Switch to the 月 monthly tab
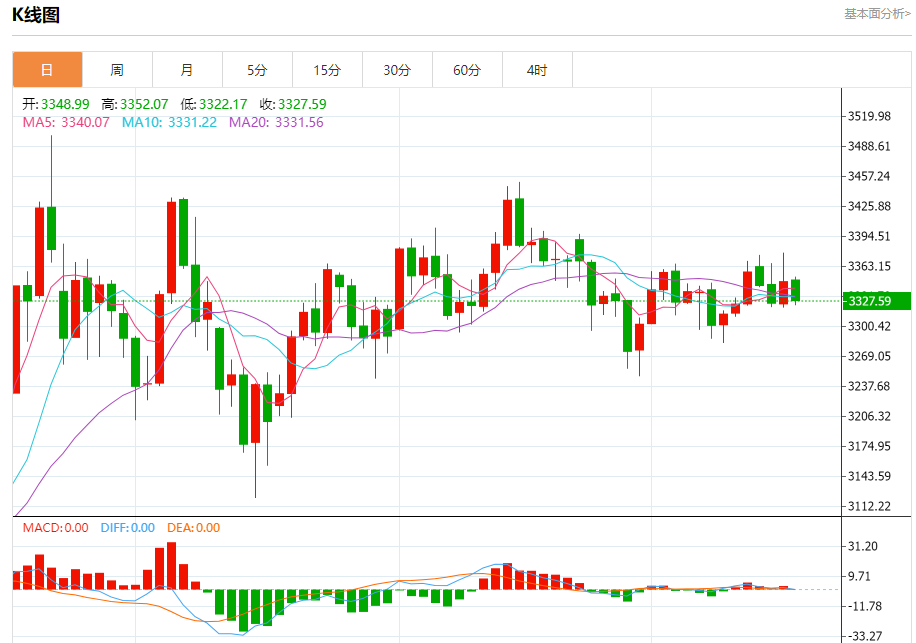Viewport: 916px width, 643px height. pos(188,70)
